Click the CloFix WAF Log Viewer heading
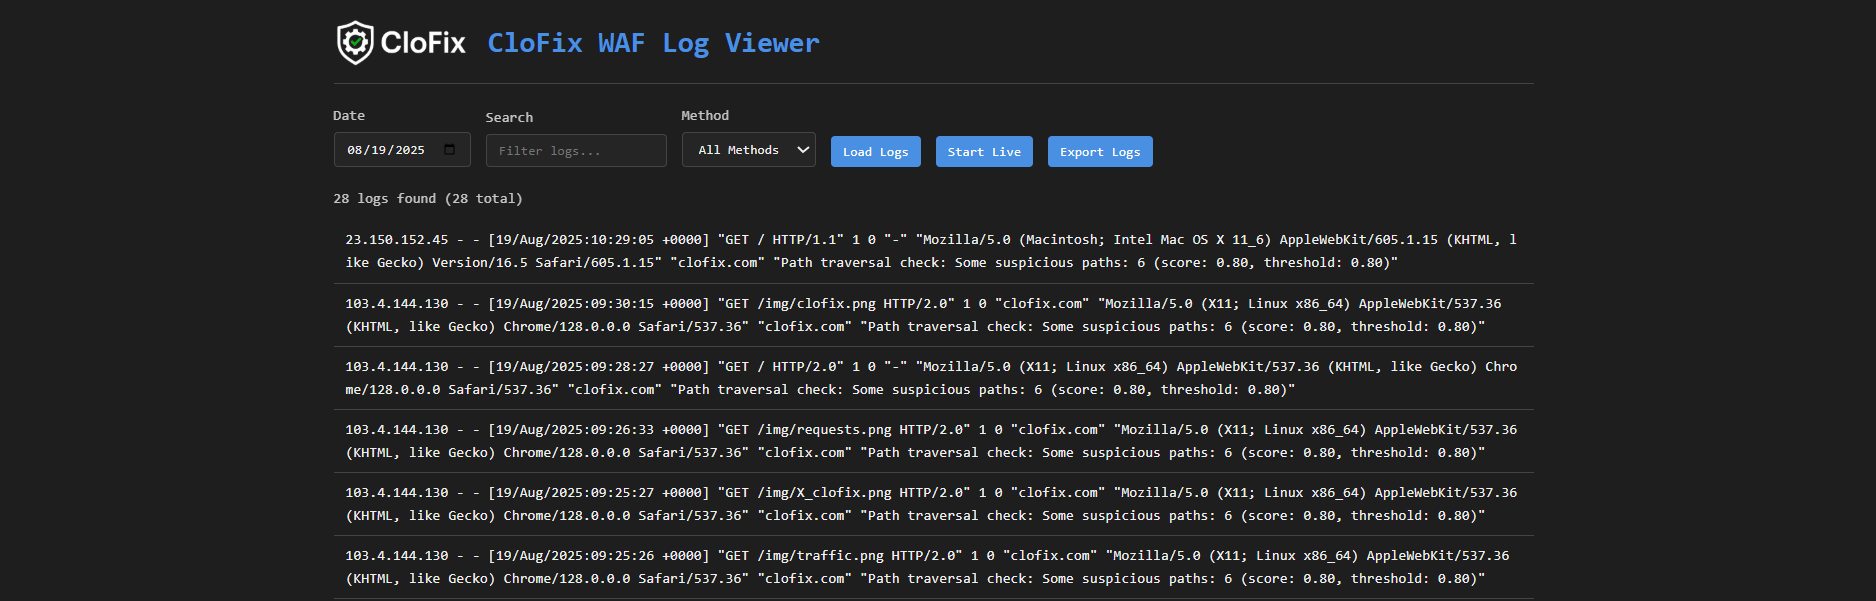Screen dimensions: 1876x601 click(x=653, y=43)
